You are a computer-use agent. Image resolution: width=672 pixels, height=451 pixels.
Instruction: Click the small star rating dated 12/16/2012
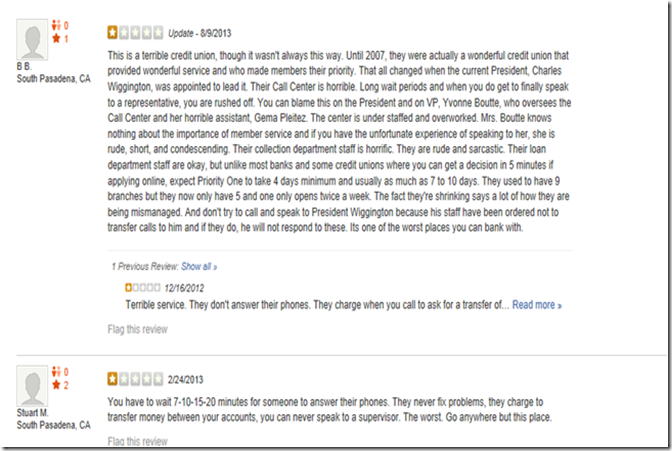(139, 287)
